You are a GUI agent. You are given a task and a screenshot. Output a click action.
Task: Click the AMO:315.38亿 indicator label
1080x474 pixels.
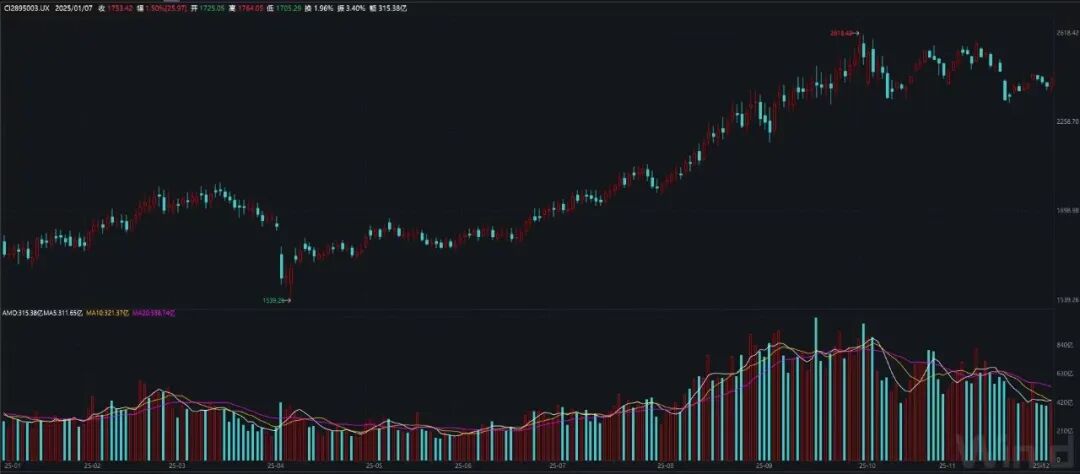click(x=23, y=312)
